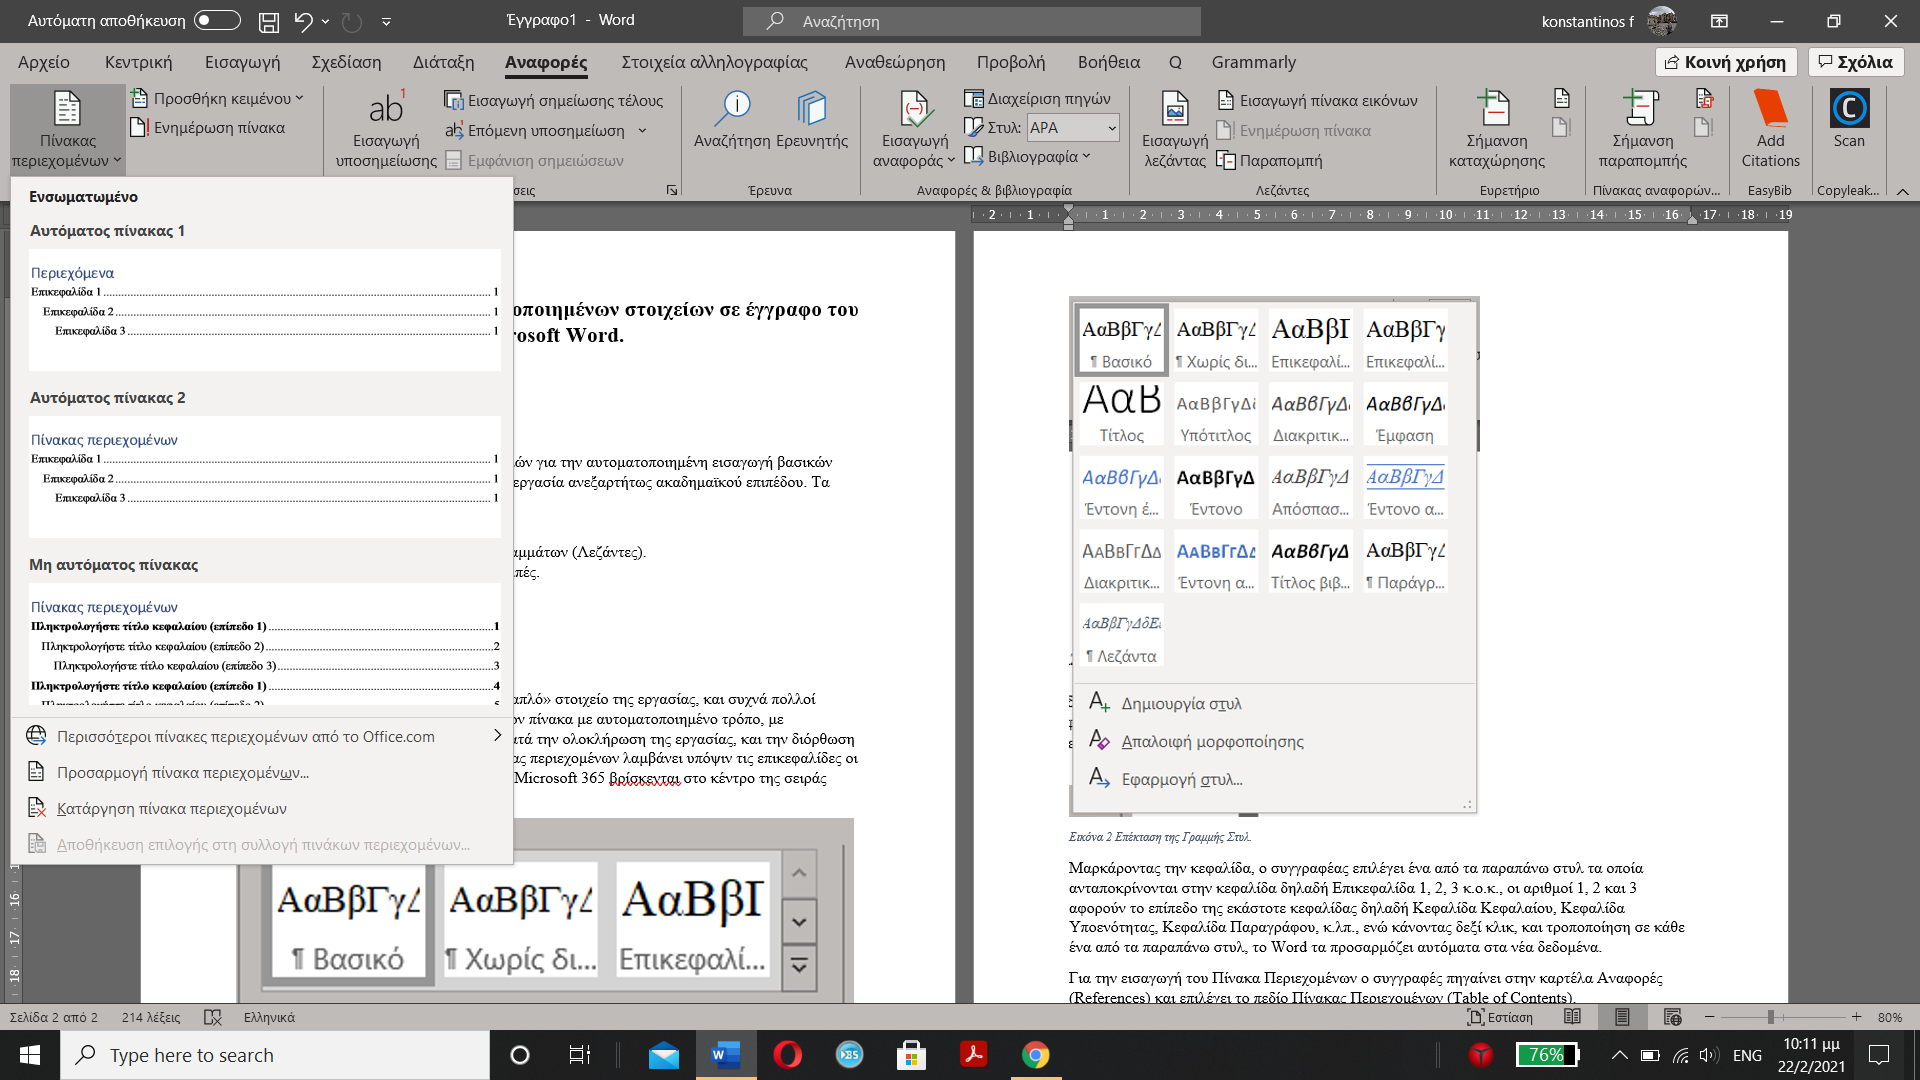1920x1080 pixels.
Task: Click the Κοινή χρήση button
Action: point(1726,62)
